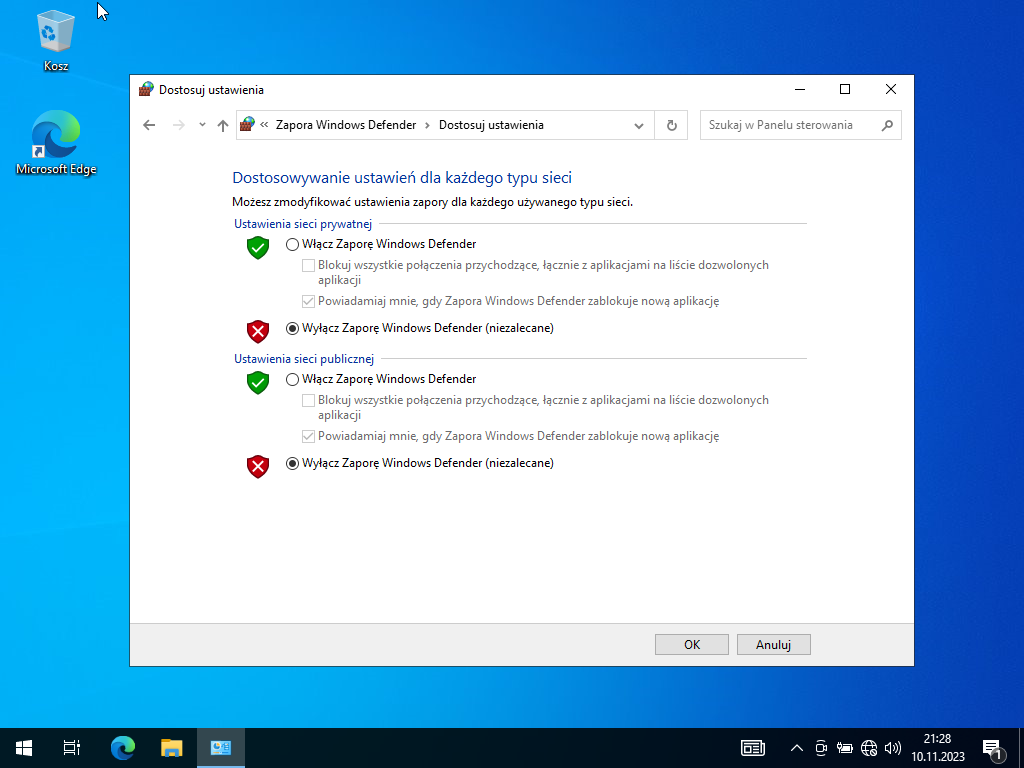
Task: Click the battery power tray icon
Action: coord(844,748)
